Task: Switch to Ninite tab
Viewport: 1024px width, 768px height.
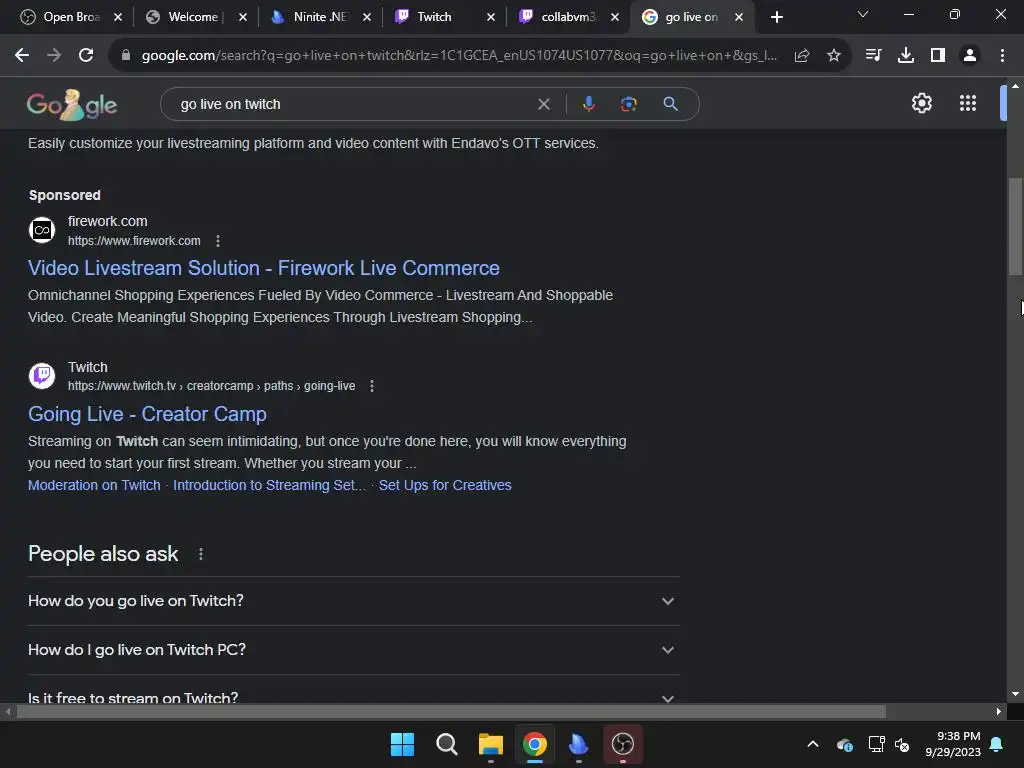Action: [320, 17]
